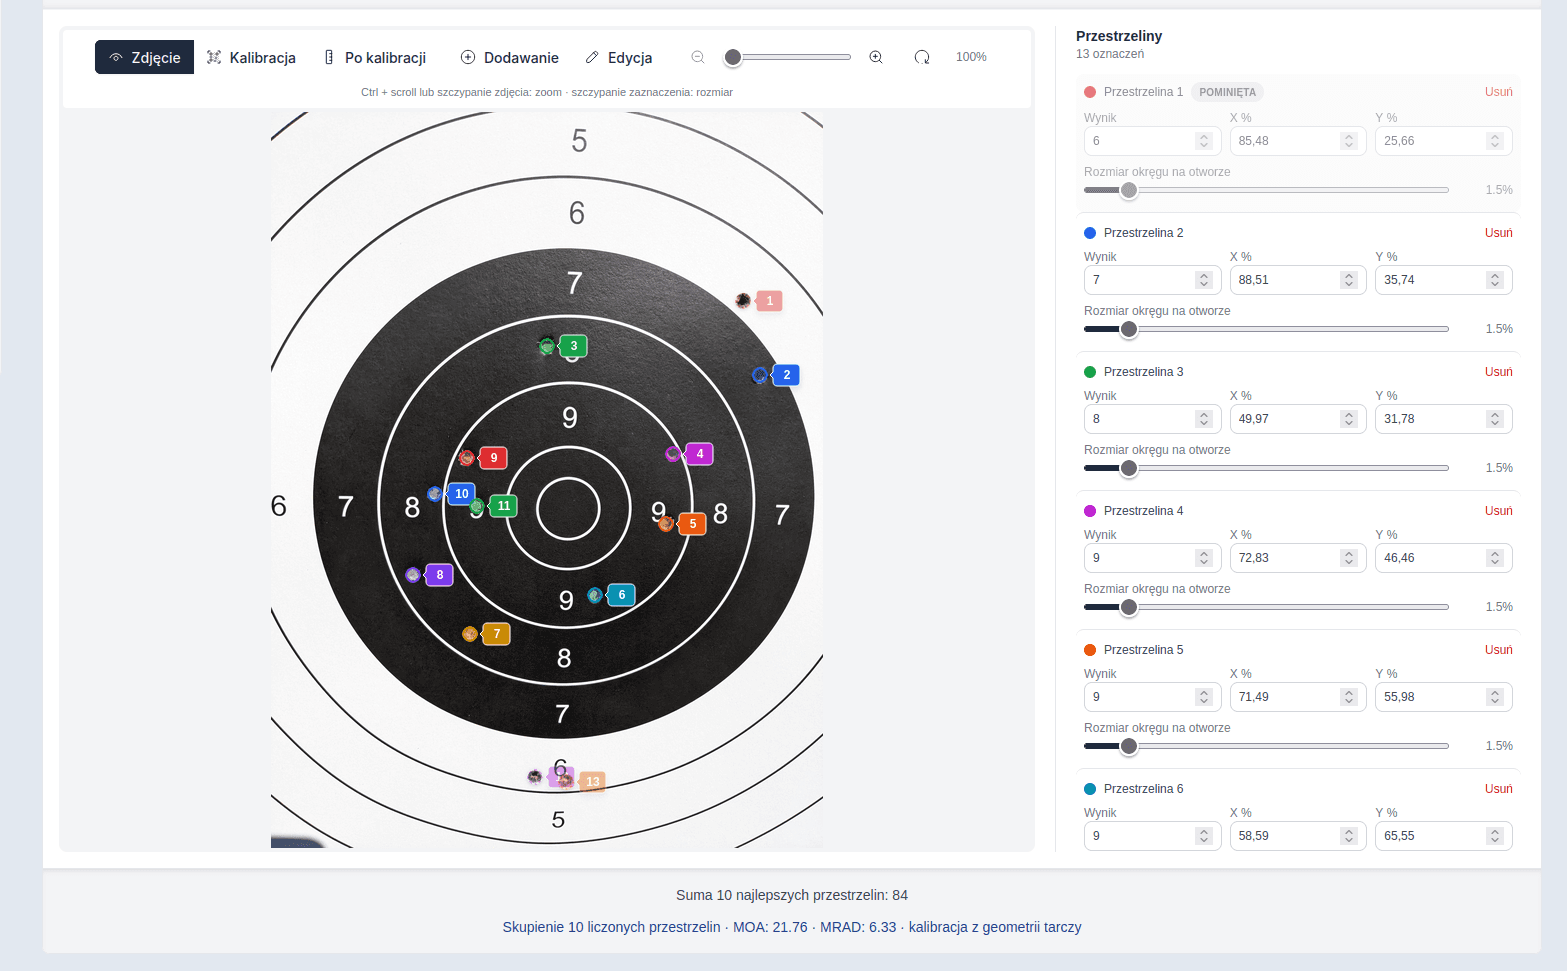Delete Przestrzelina 5 with Usuń
The height and width of the screenshot is (971, 1567).
click(x=1498, y=650)
